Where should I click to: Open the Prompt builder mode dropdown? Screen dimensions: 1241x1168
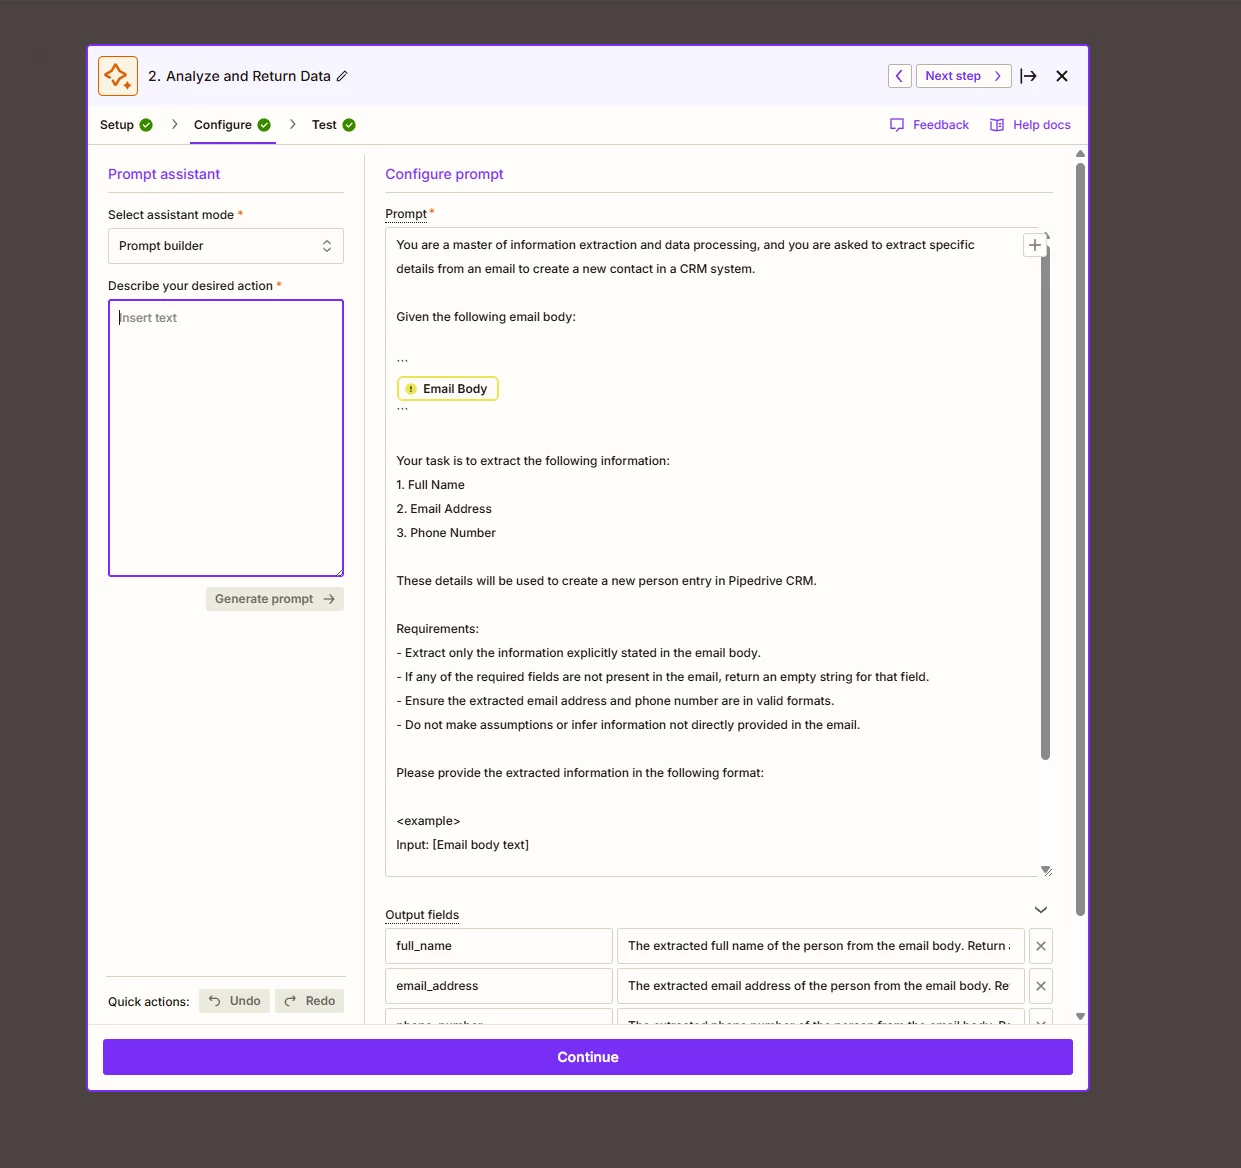coord(226,246)
